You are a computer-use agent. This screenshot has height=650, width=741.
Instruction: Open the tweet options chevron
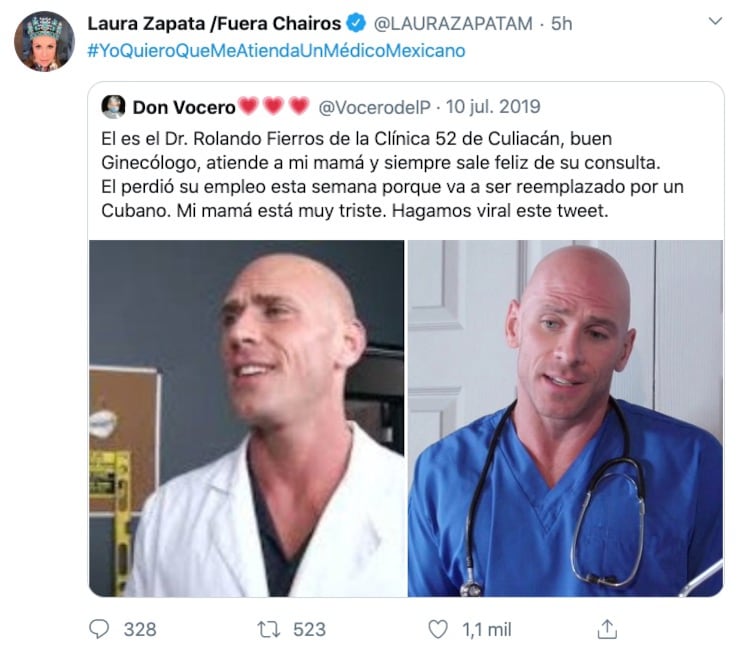715,21
